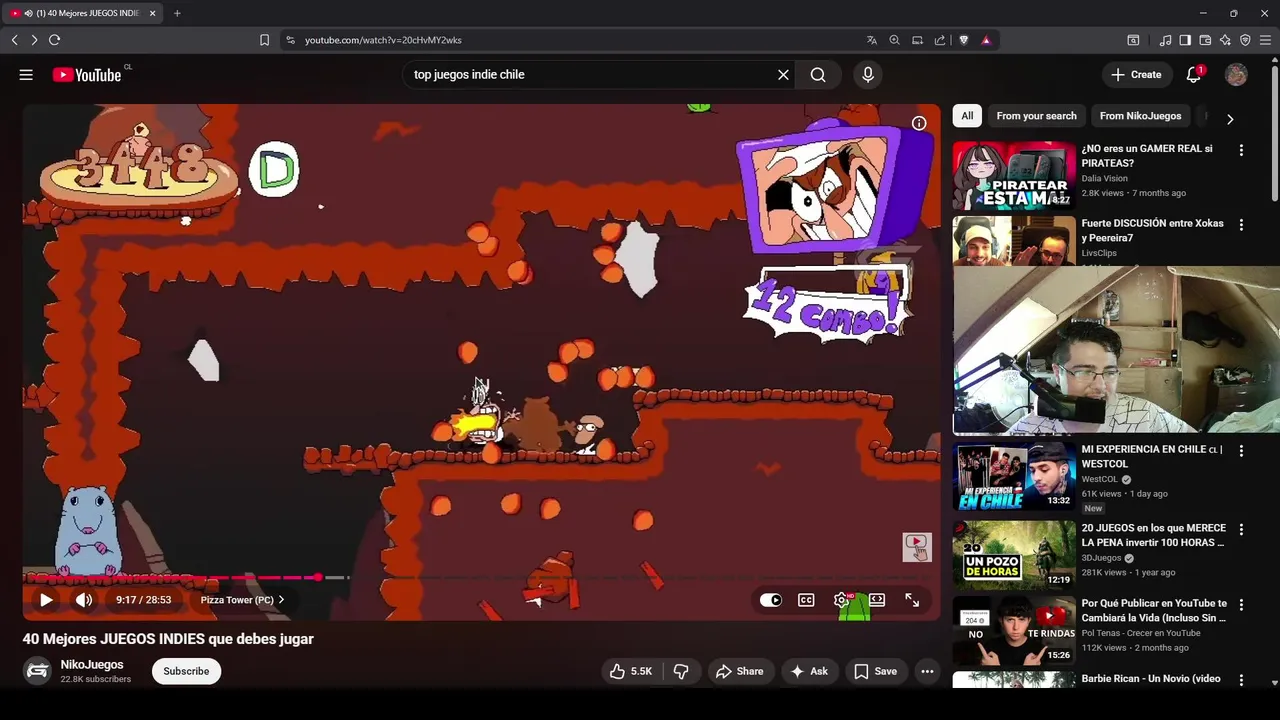Run search with magnifier button
Screen dimensions: 1280x720
point(818,75)
